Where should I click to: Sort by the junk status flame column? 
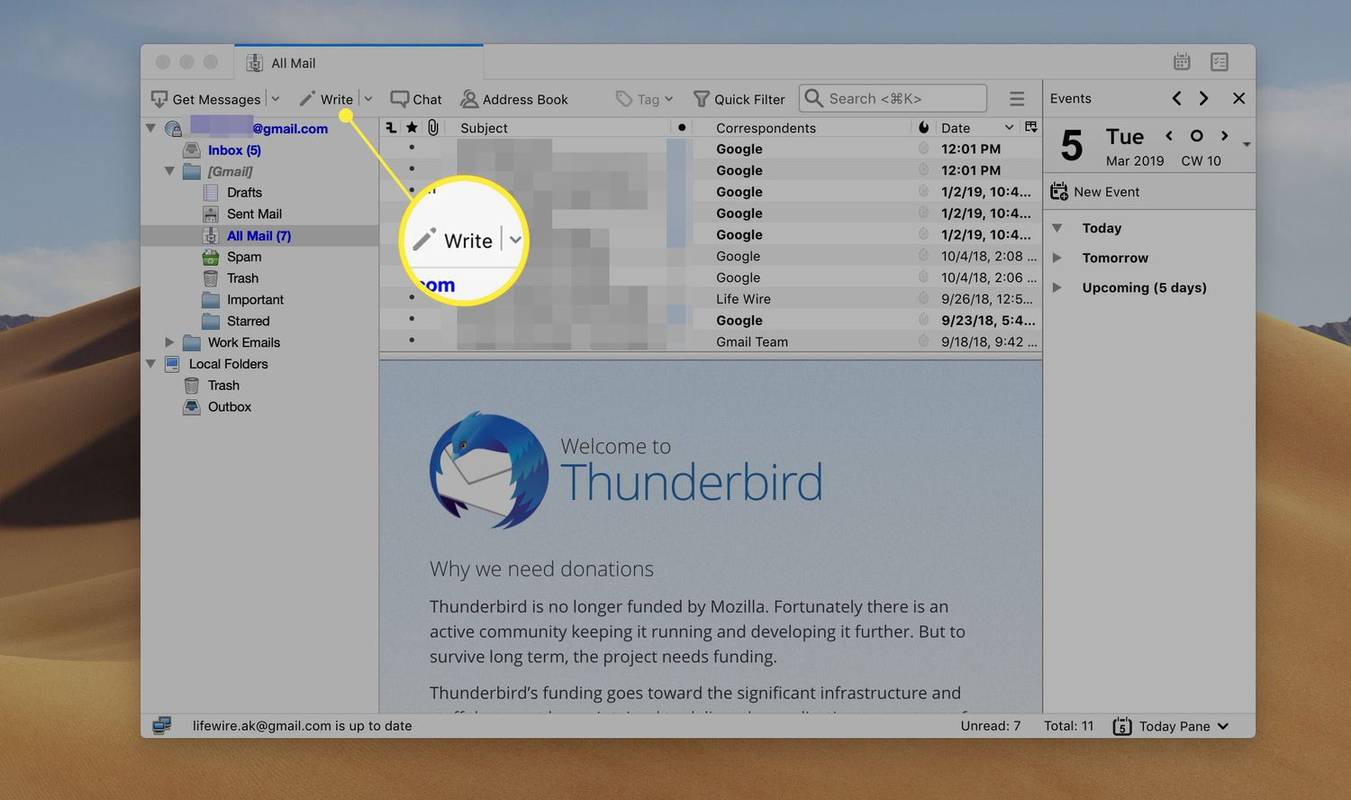[923, 128]
